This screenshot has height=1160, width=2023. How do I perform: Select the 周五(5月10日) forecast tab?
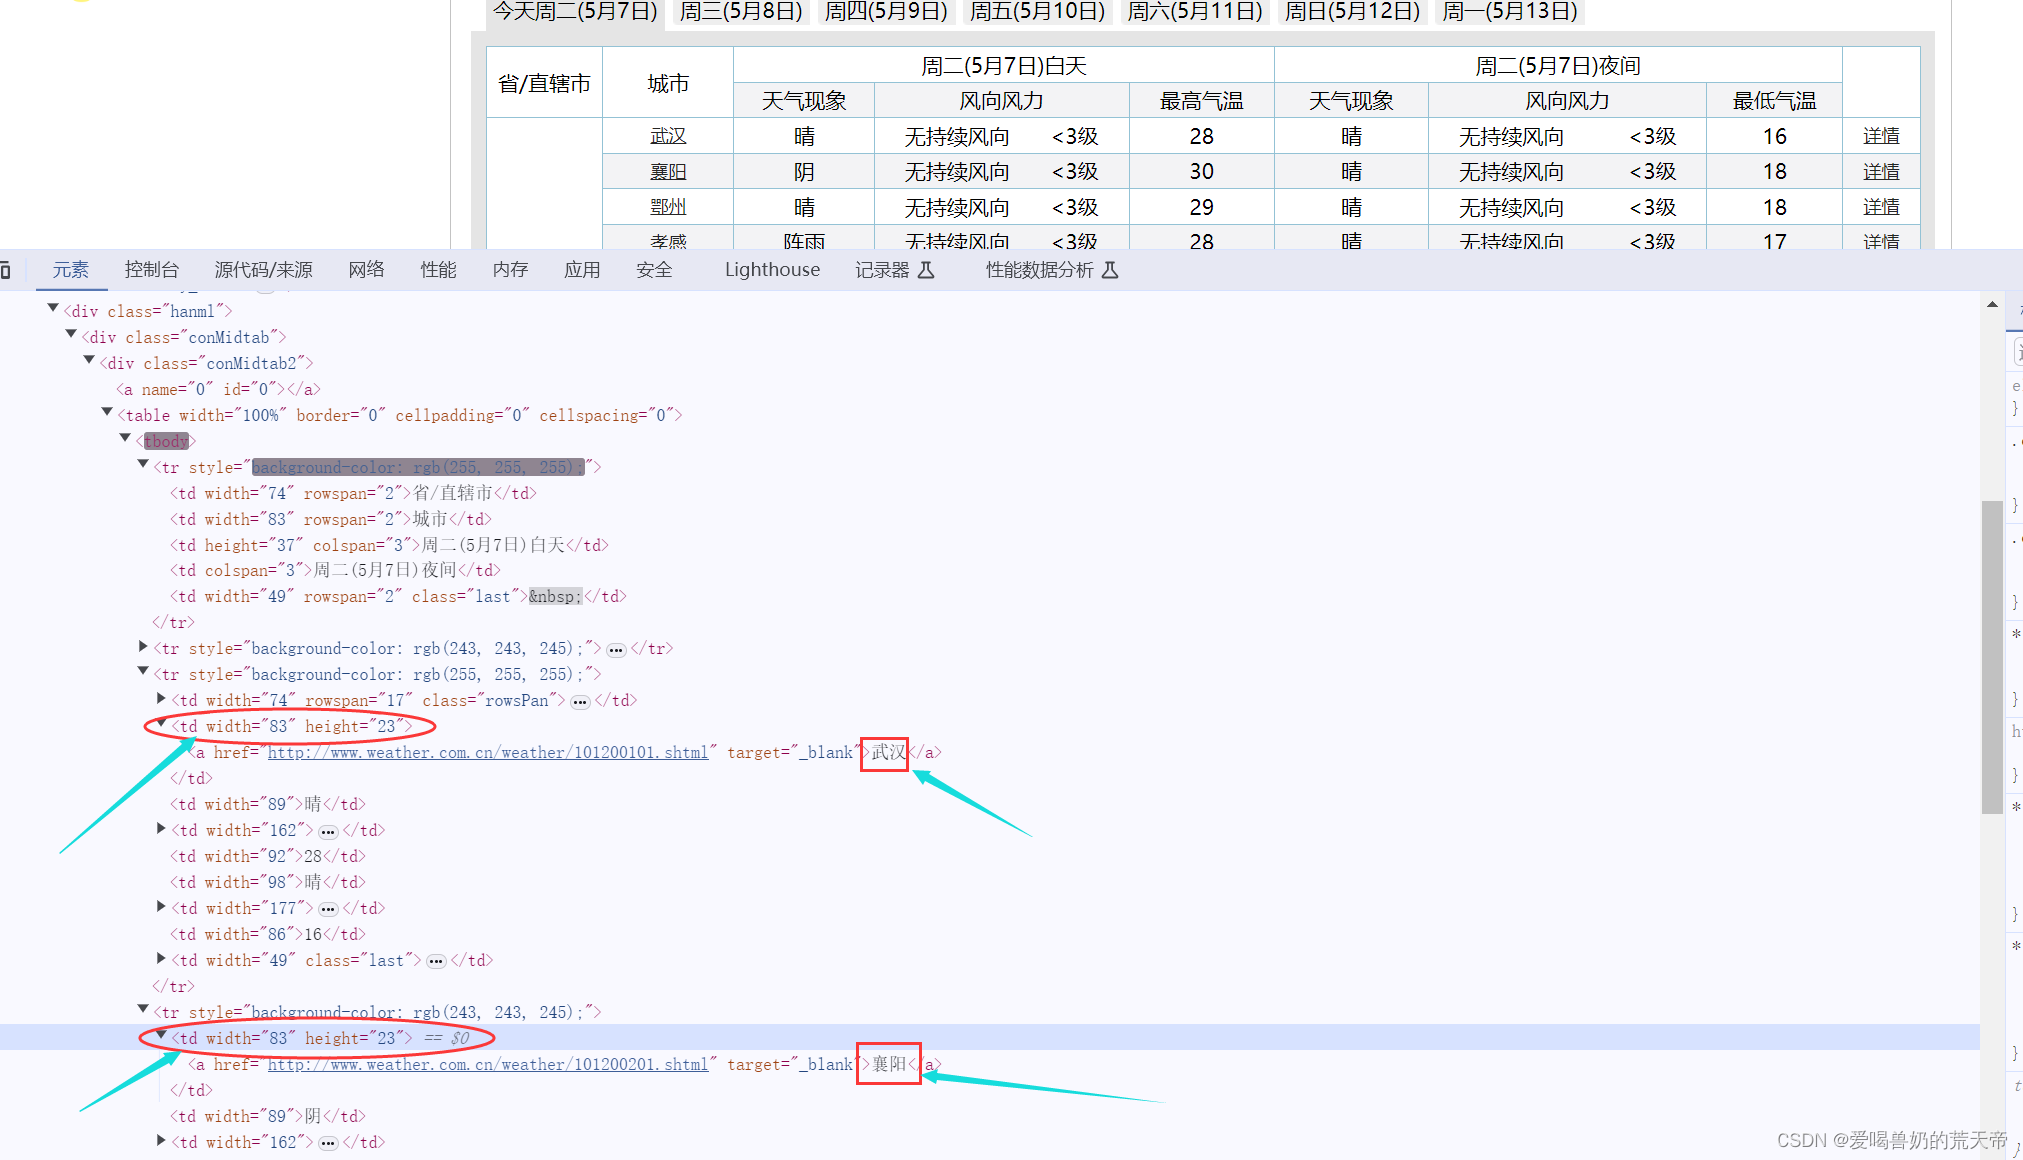tap(1038, 11)
